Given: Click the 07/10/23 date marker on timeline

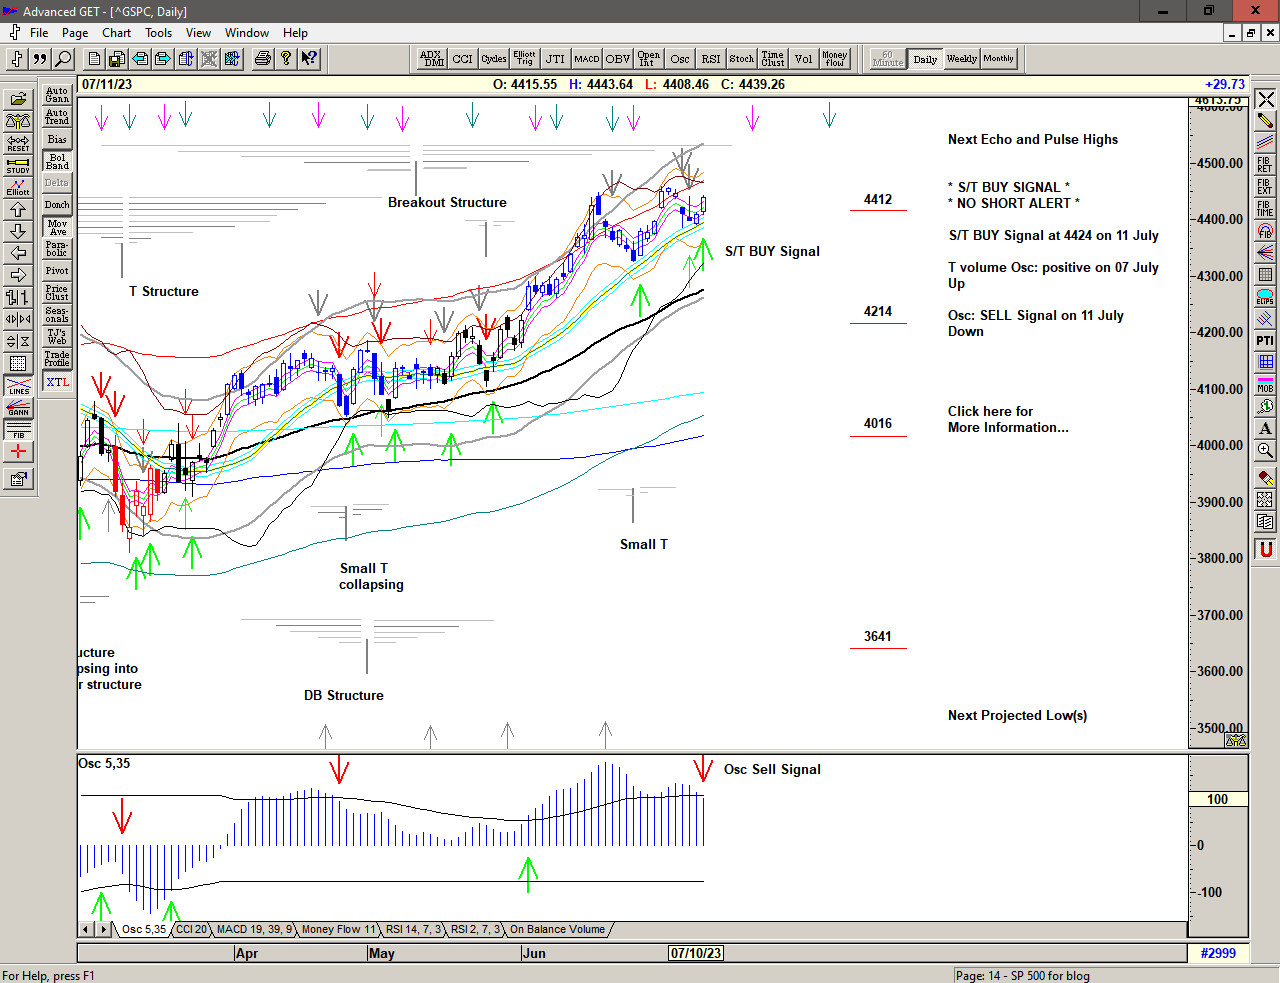Looking at the screenshot, I should 696,953.
